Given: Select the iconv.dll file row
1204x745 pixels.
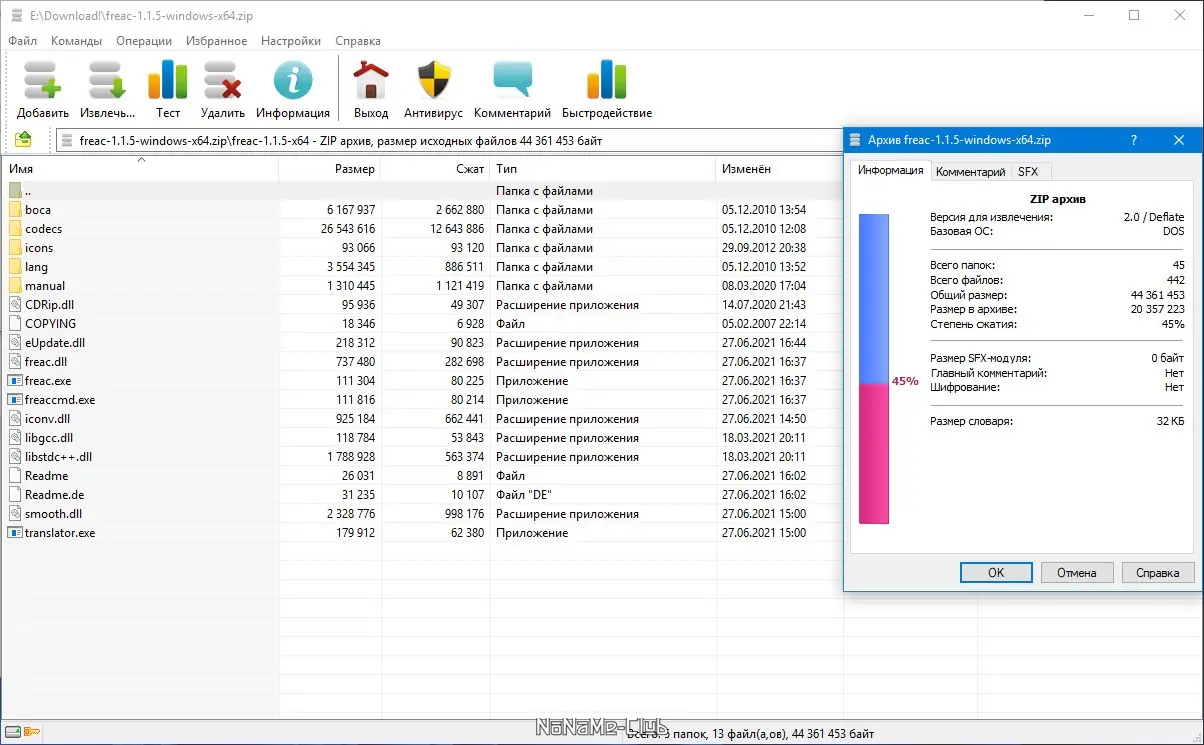Looking at the screenshot, I should coord(422,418).
